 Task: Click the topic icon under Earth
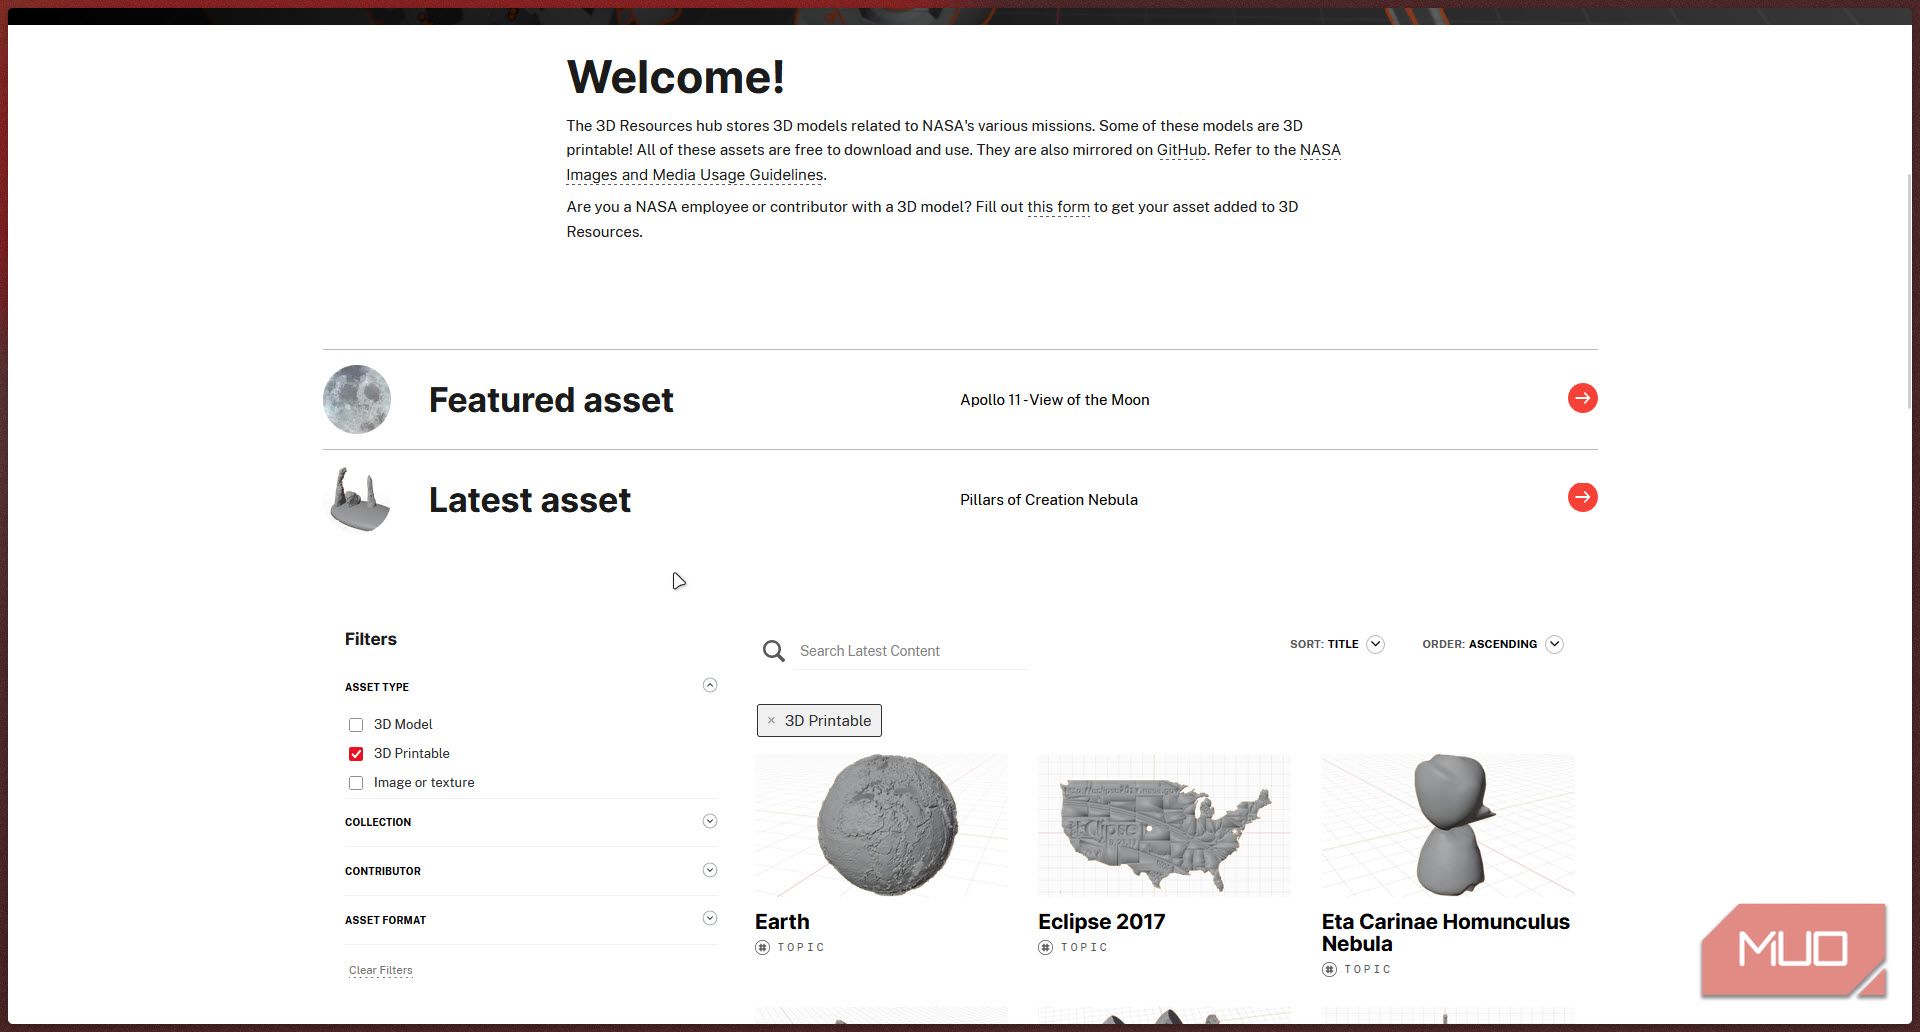[762, 947]
